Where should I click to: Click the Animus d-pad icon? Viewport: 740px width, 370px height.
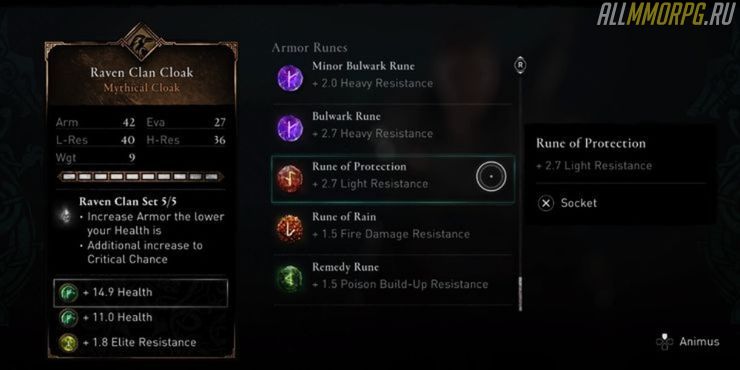click(x=664, y=342)
